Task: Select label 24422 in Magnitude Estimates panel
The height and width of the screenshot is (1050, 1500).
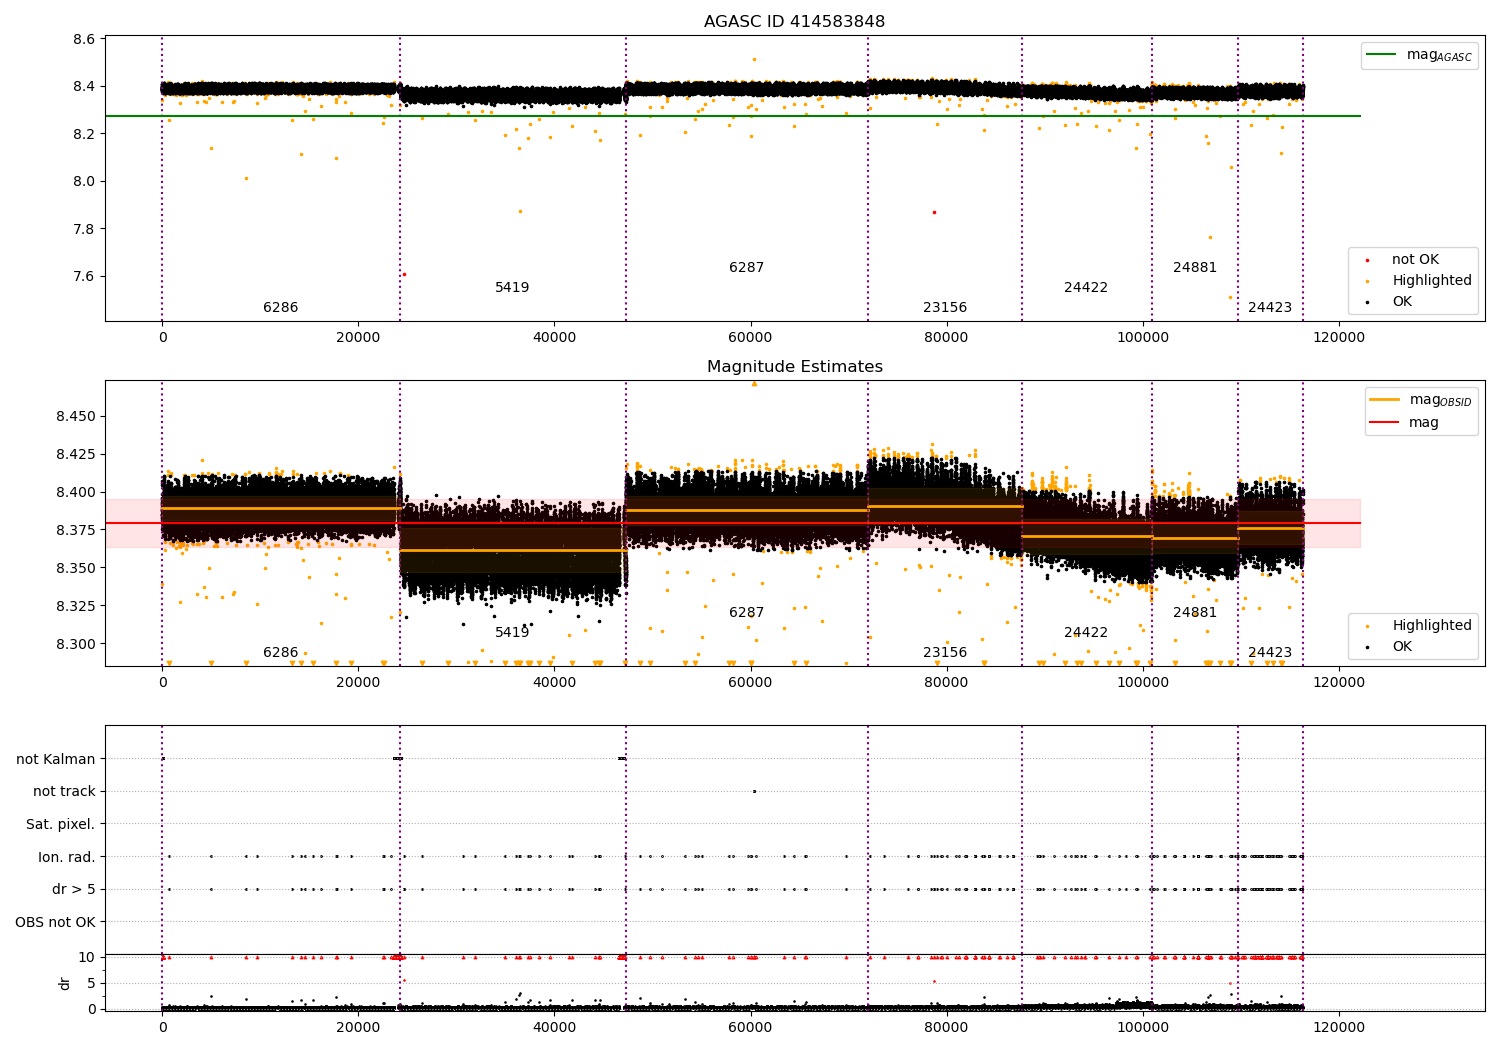Action: [1086, 633]
